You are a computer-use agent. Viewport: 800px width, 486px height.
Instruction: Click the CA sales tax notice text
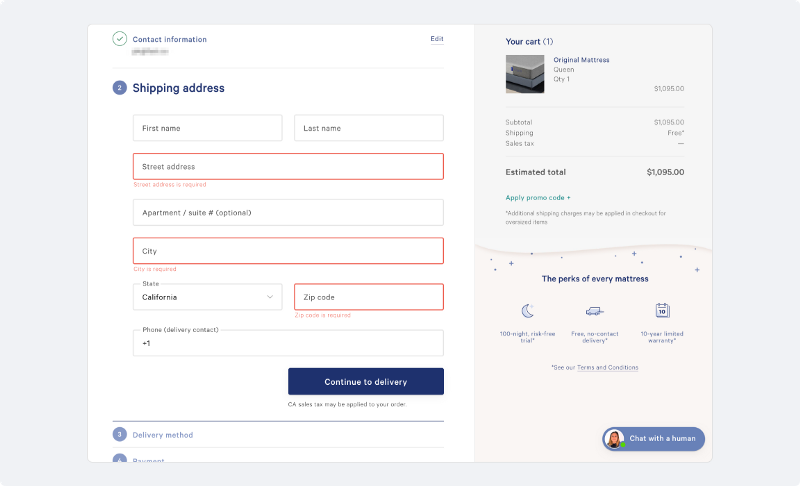pyautogui.click(x=347, y=404)
